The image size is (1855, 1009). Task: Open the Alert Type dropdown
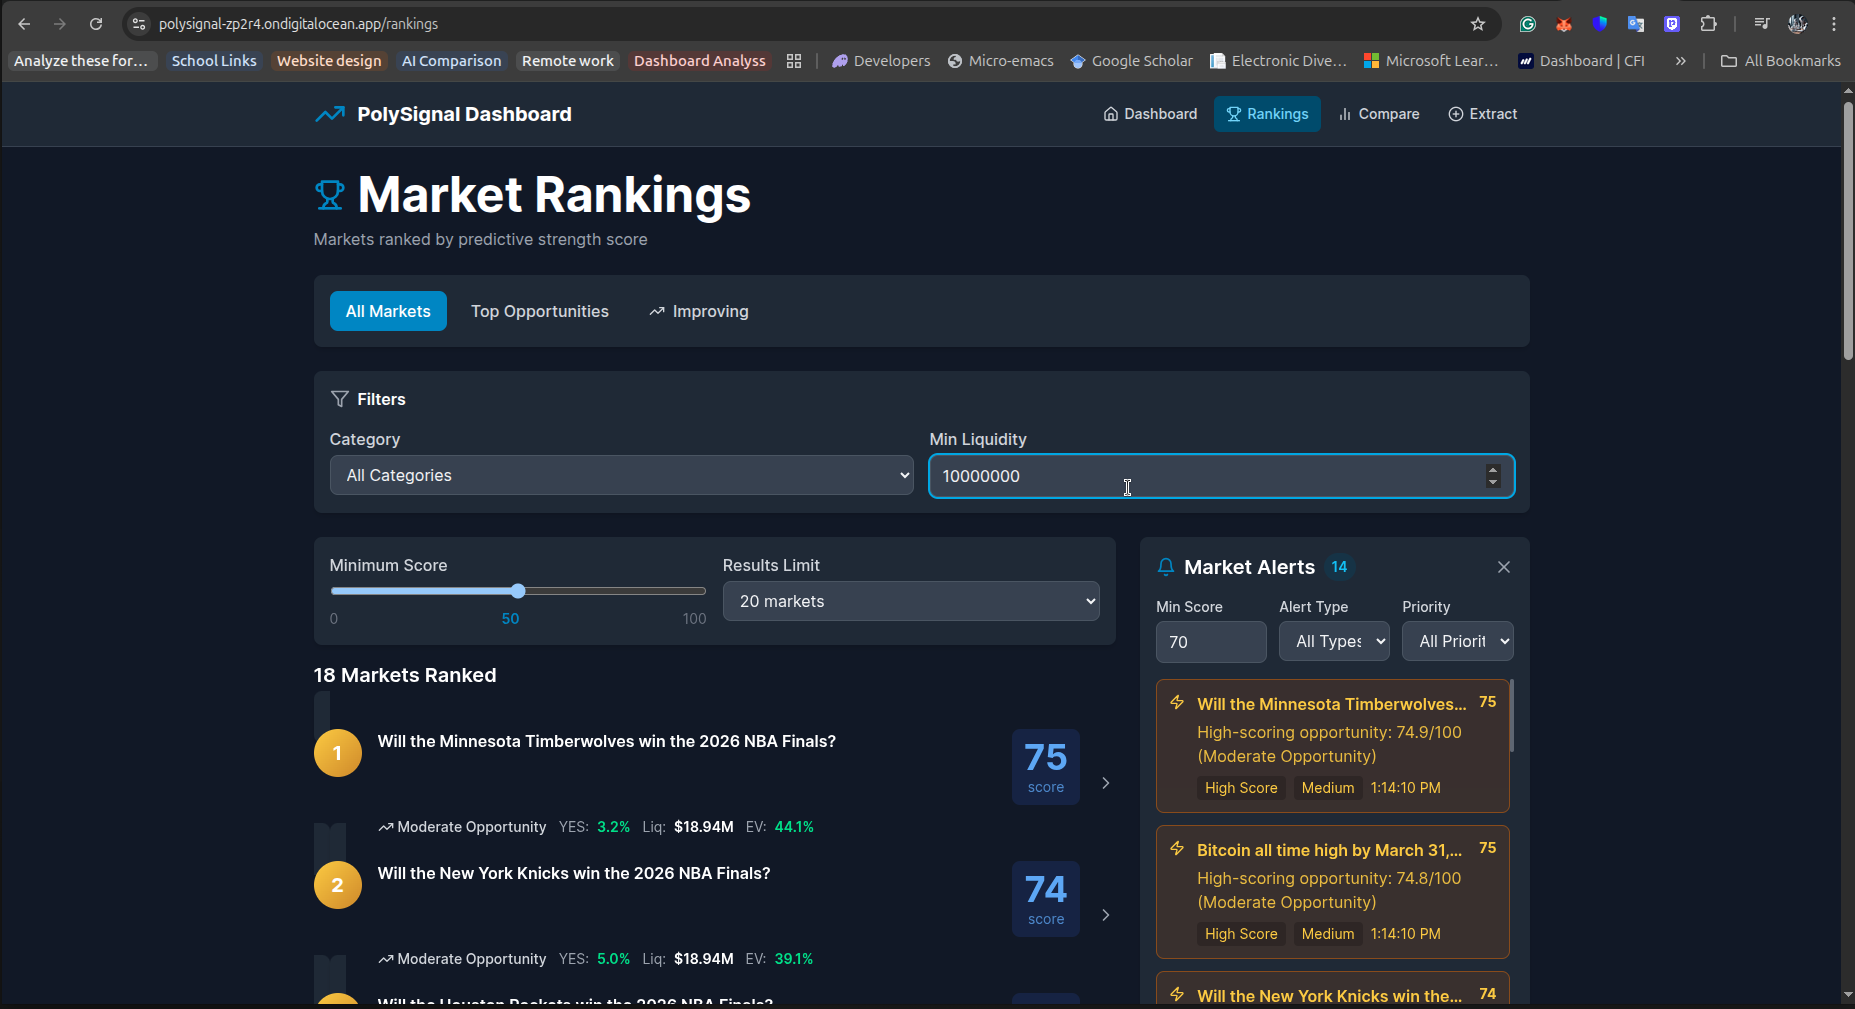[x=1334, y=641]
